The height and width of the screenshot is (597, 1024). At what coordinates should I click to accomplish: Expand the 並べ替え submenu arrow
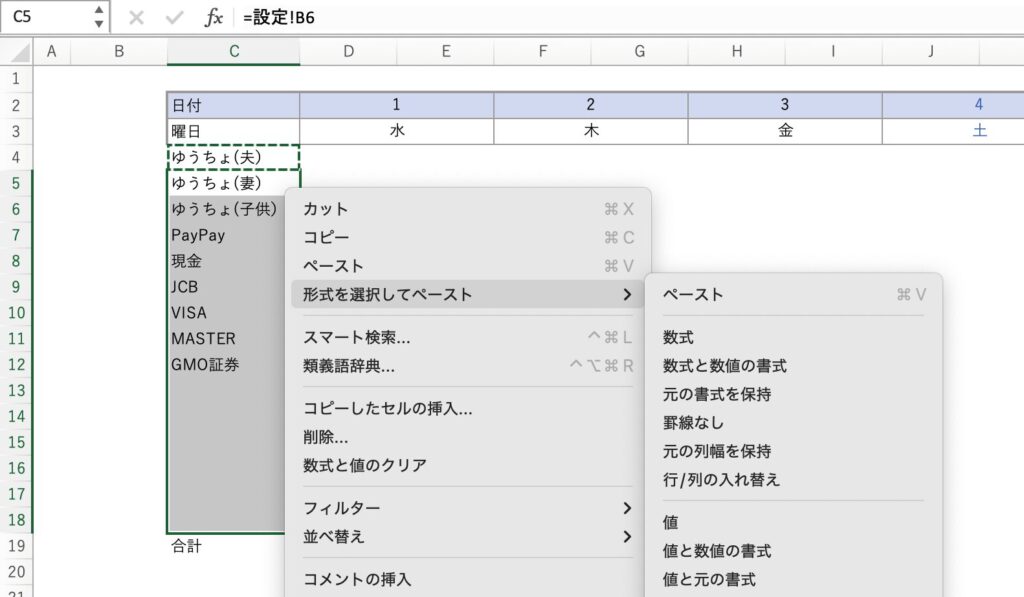[627, 537]
